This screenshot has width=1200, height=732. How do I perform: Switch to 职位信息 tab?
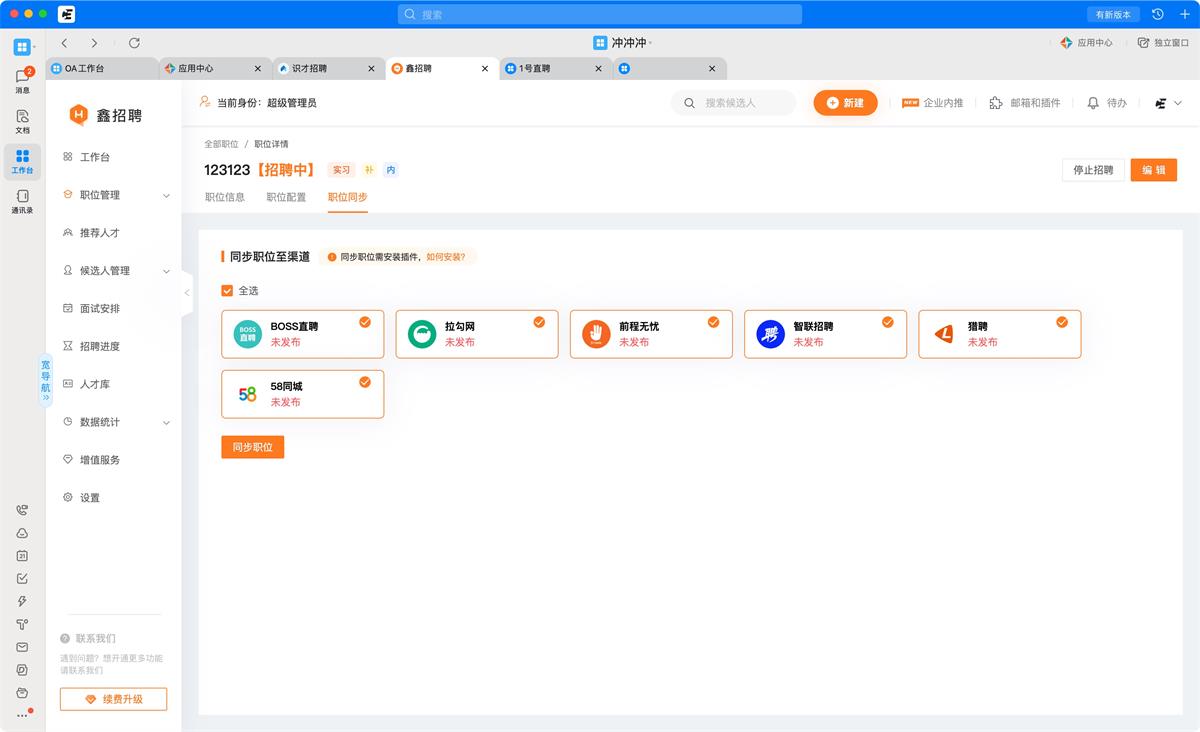[x=225, y=197]
